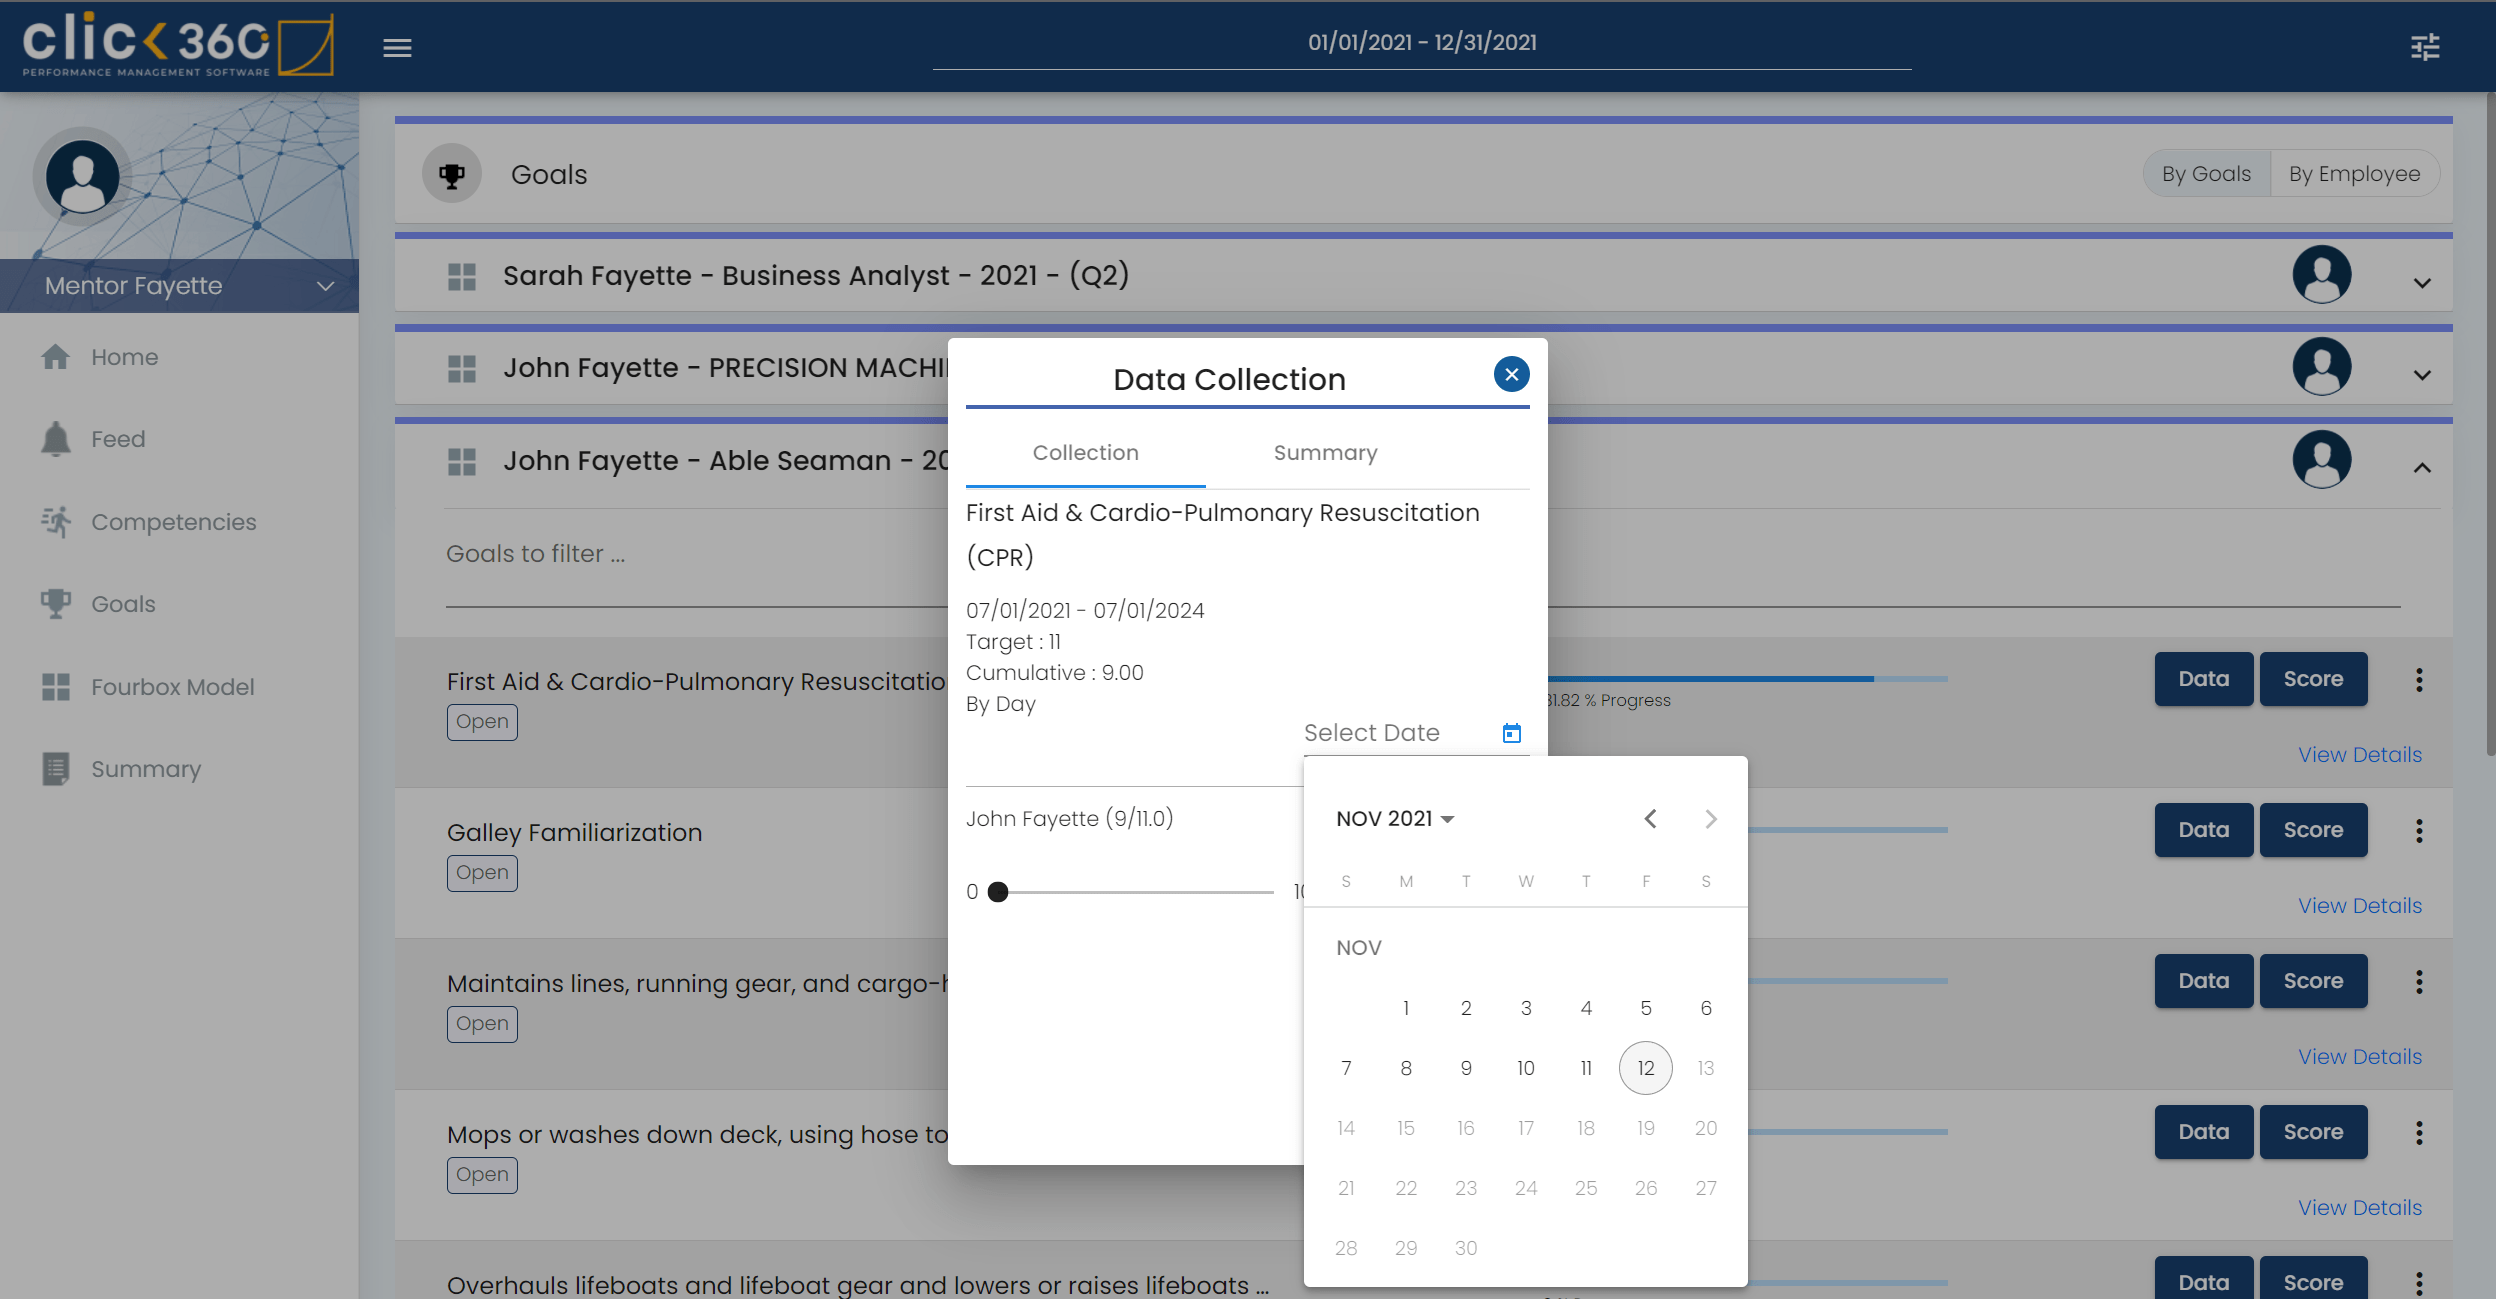
Task: Switch view to By Goals
Action: [x=2206, y=174]
